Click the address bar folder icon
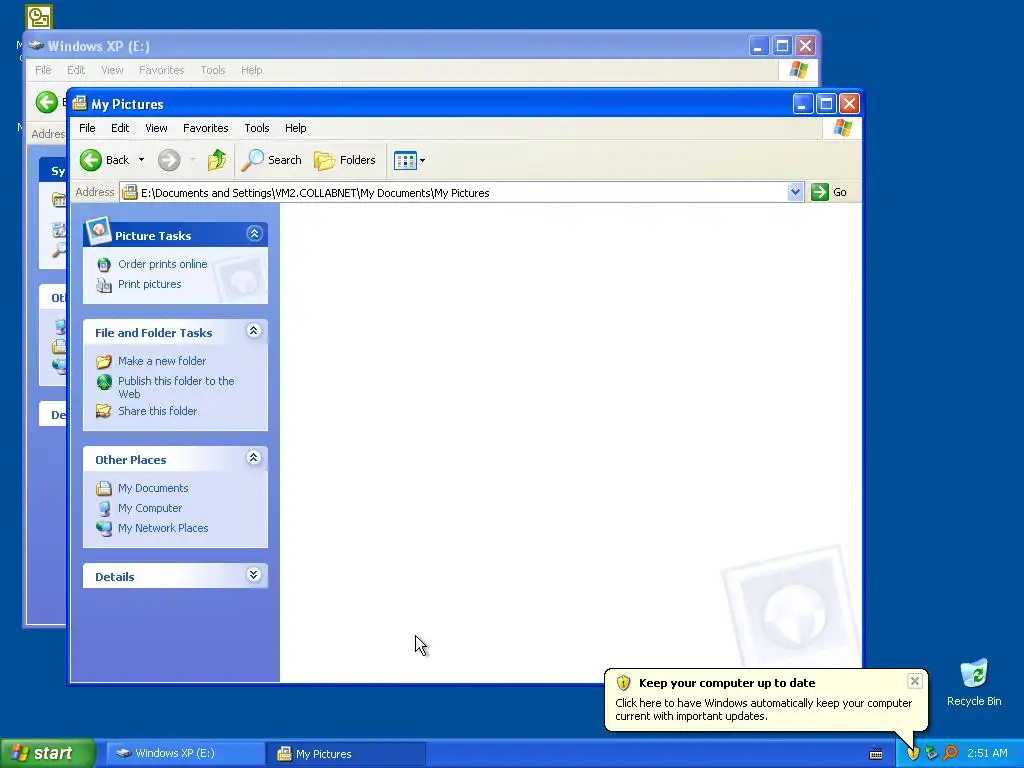Viewport: 1024px width, 768px height. 130,192
